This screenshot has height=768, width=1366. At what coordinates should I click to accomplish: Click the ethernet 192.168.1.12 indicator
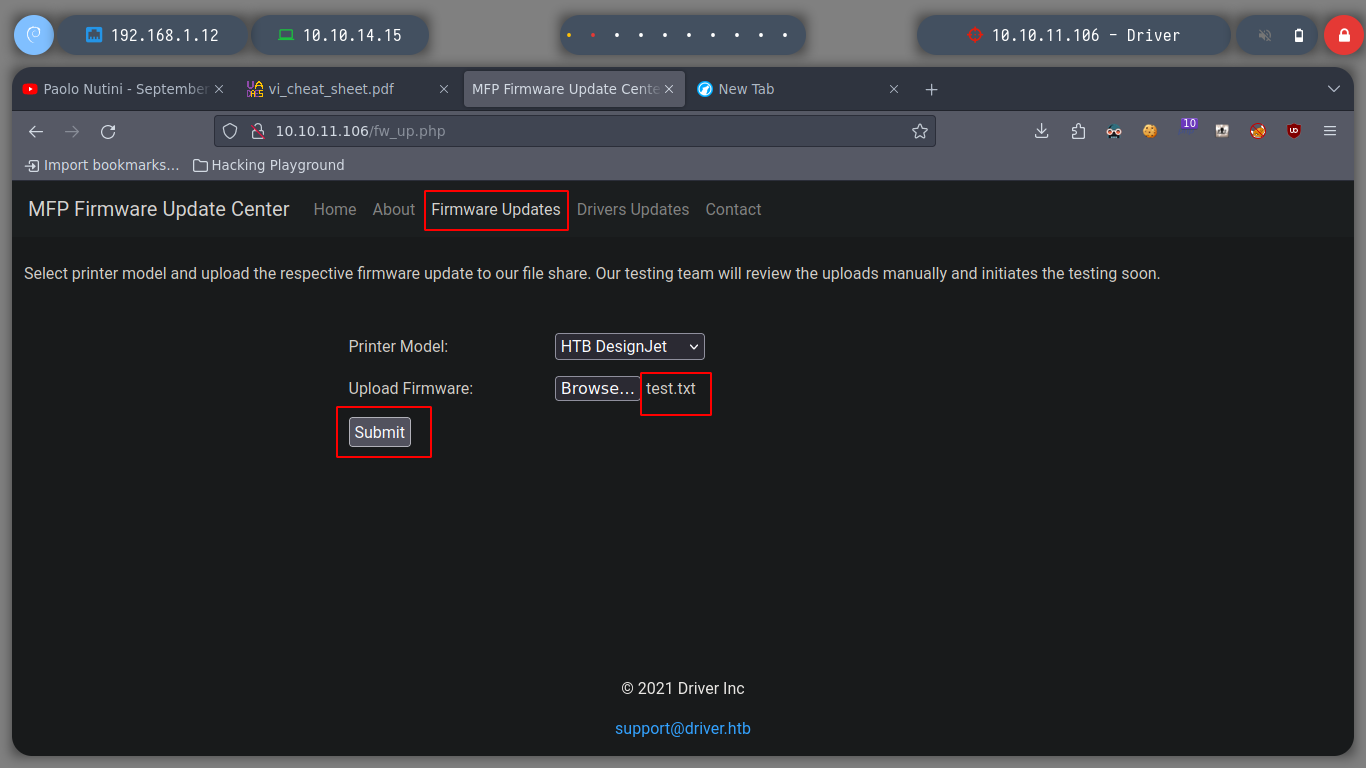153,35
